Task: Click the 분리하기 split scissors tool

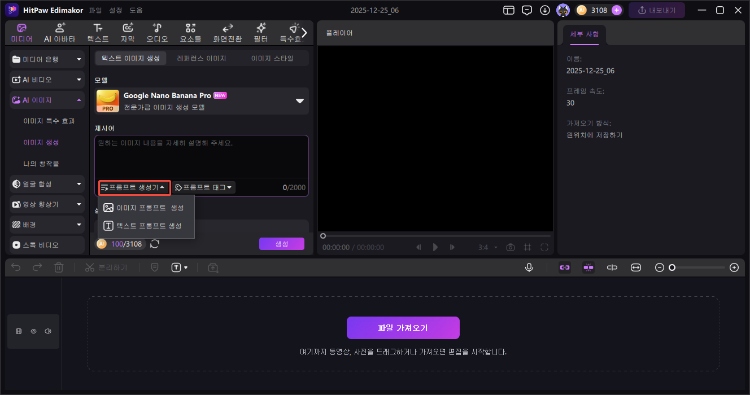Action: click(106, 267)
